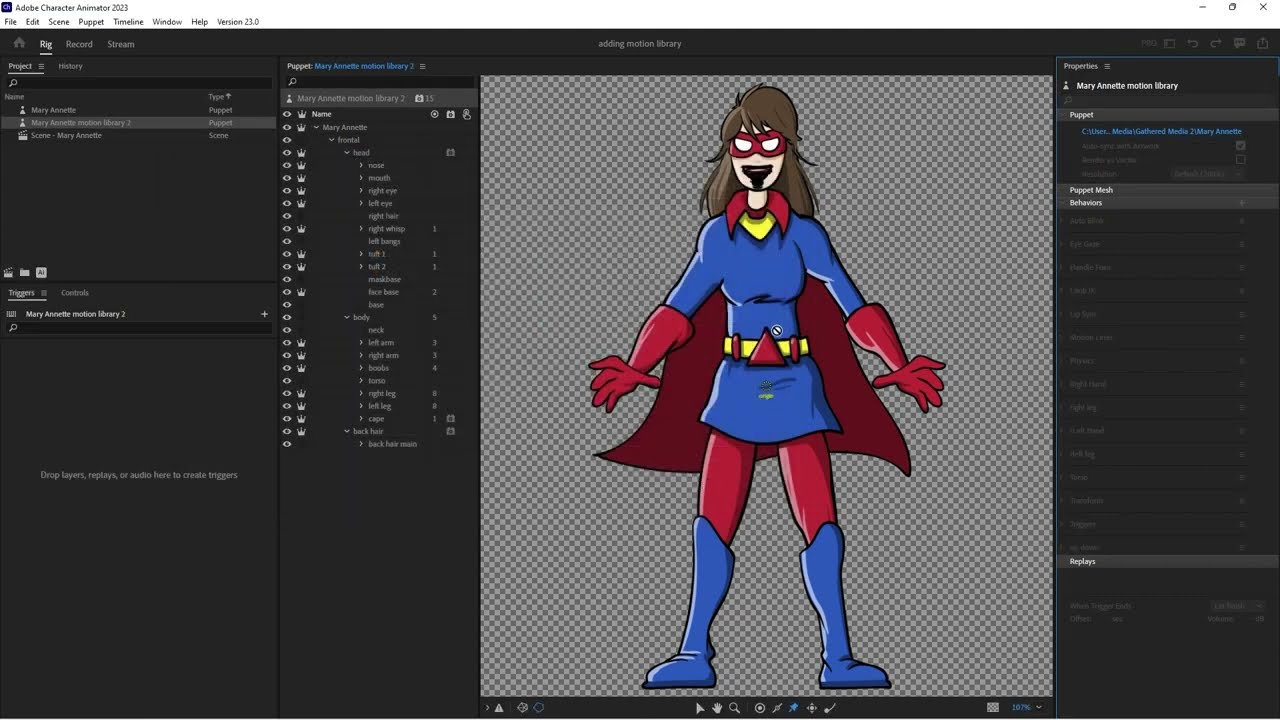Open the Puppet menu
The height and width of the screenshot is (720, 1280).
91,21
